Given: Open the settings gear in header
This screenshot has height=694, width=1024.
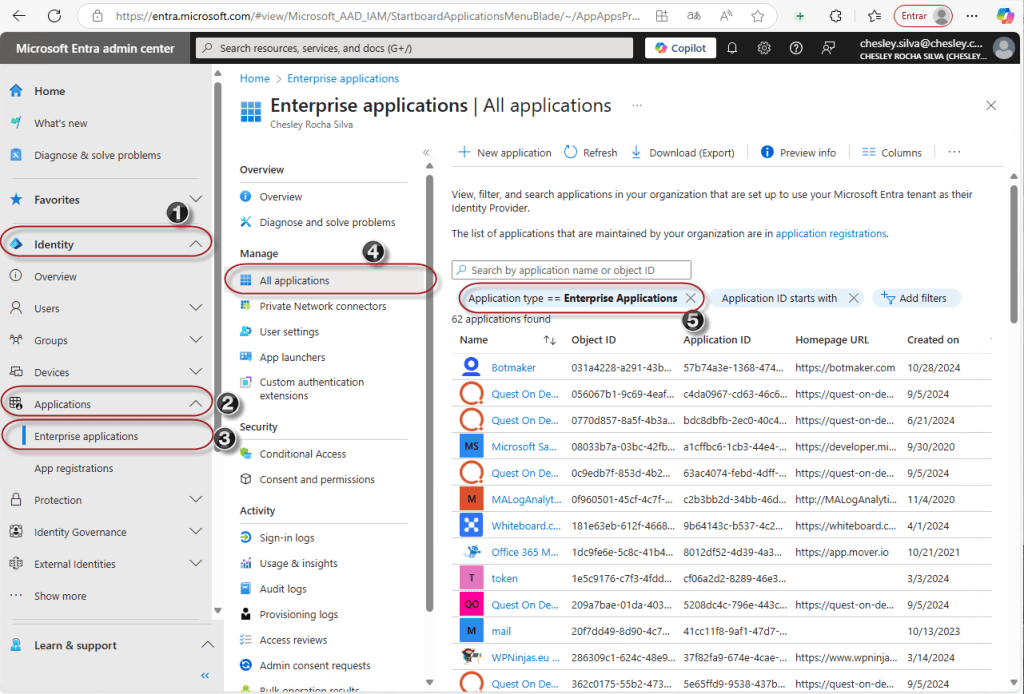Looking at the screenshot, I should (x=764, y=48).
